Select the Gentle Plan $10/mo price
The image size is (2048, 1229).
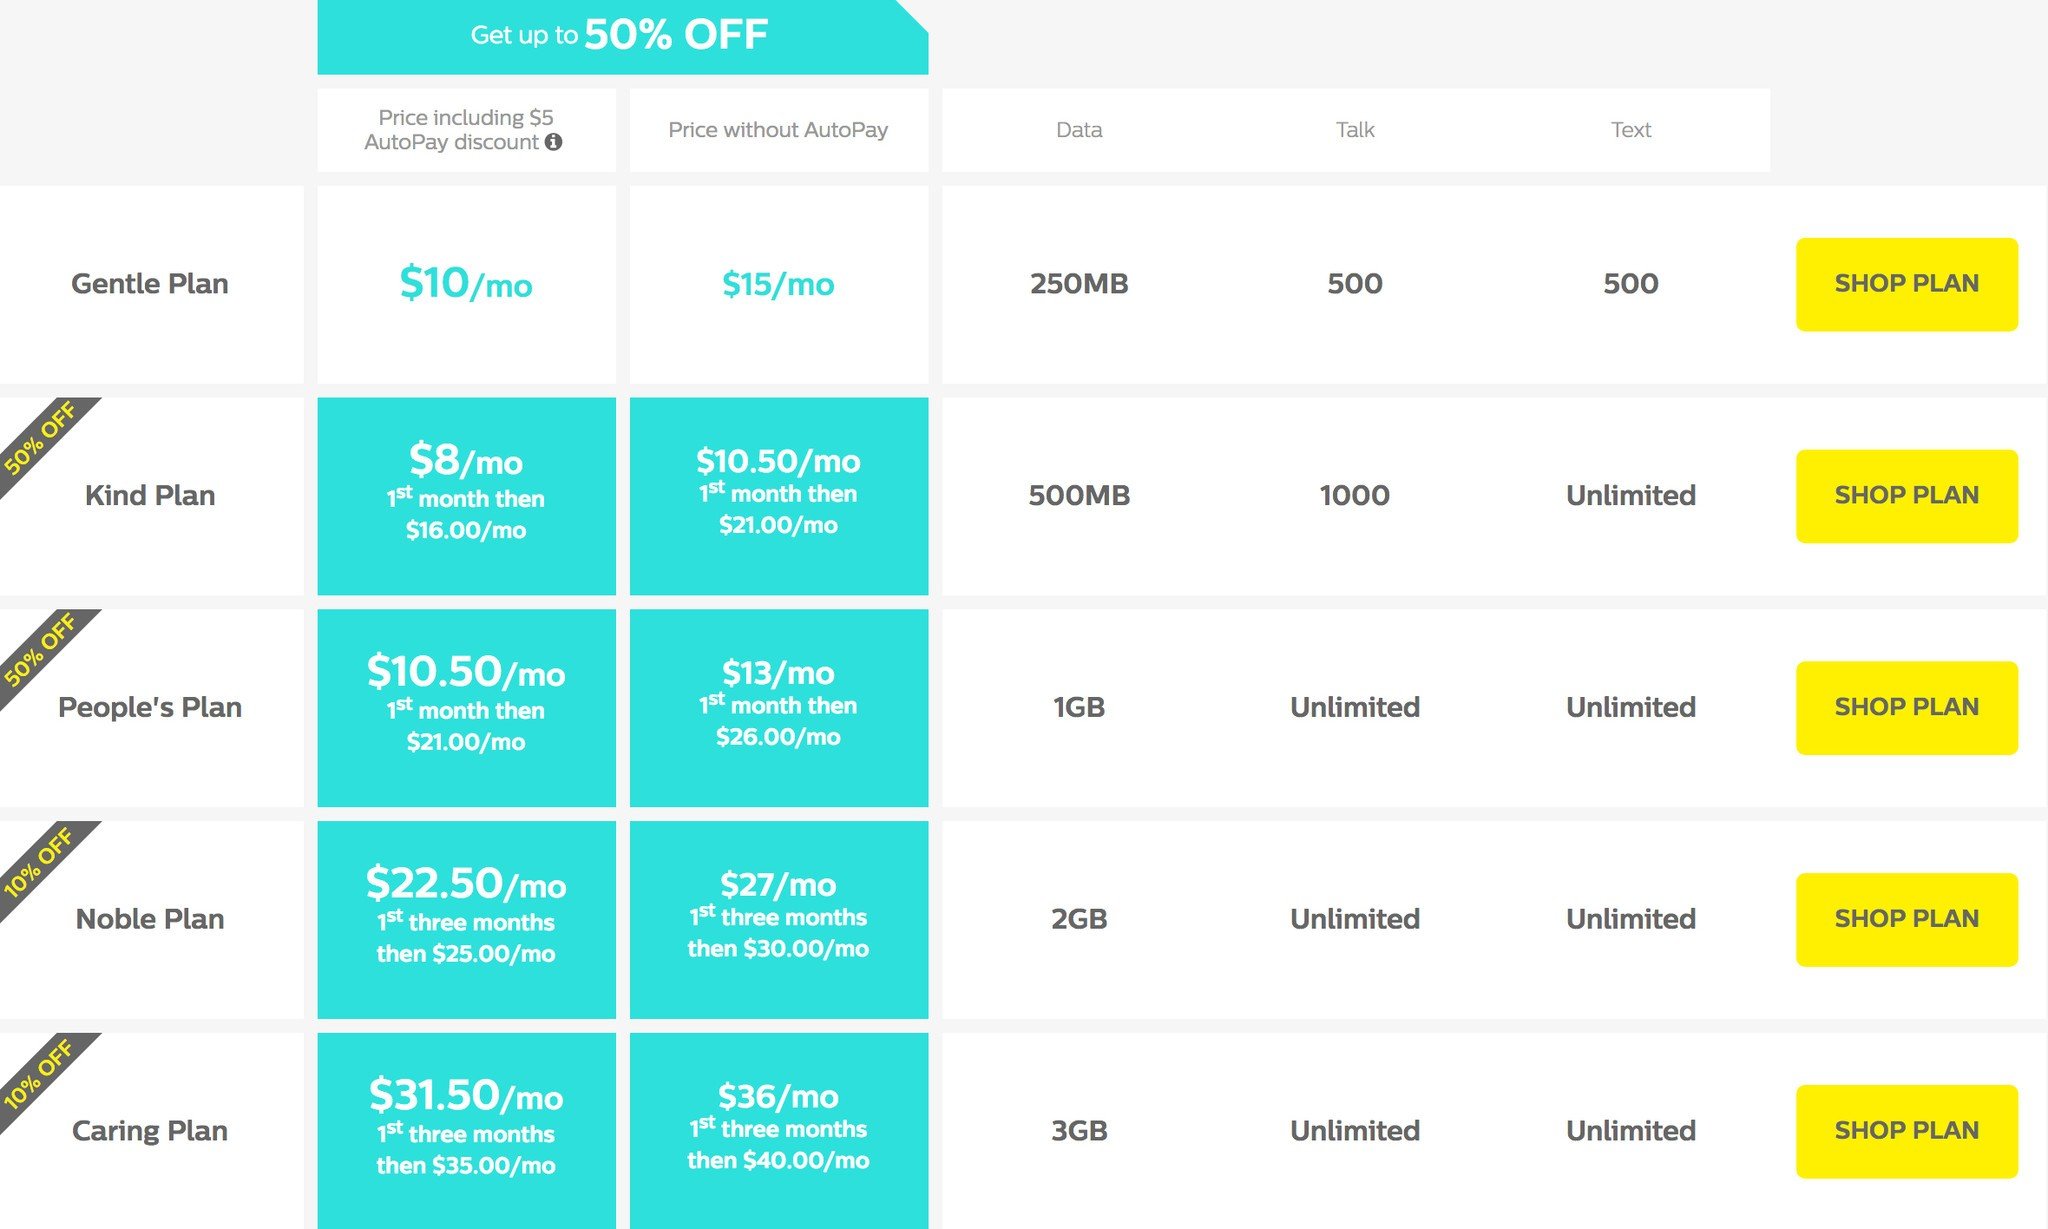tap(466, 284)
